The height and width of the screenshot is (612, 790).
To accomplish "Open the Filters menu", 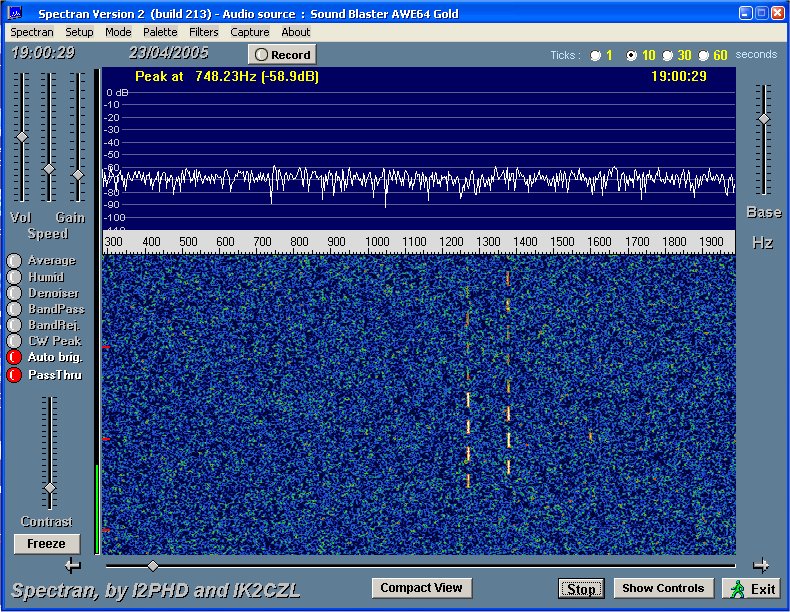I will (204, 32).
